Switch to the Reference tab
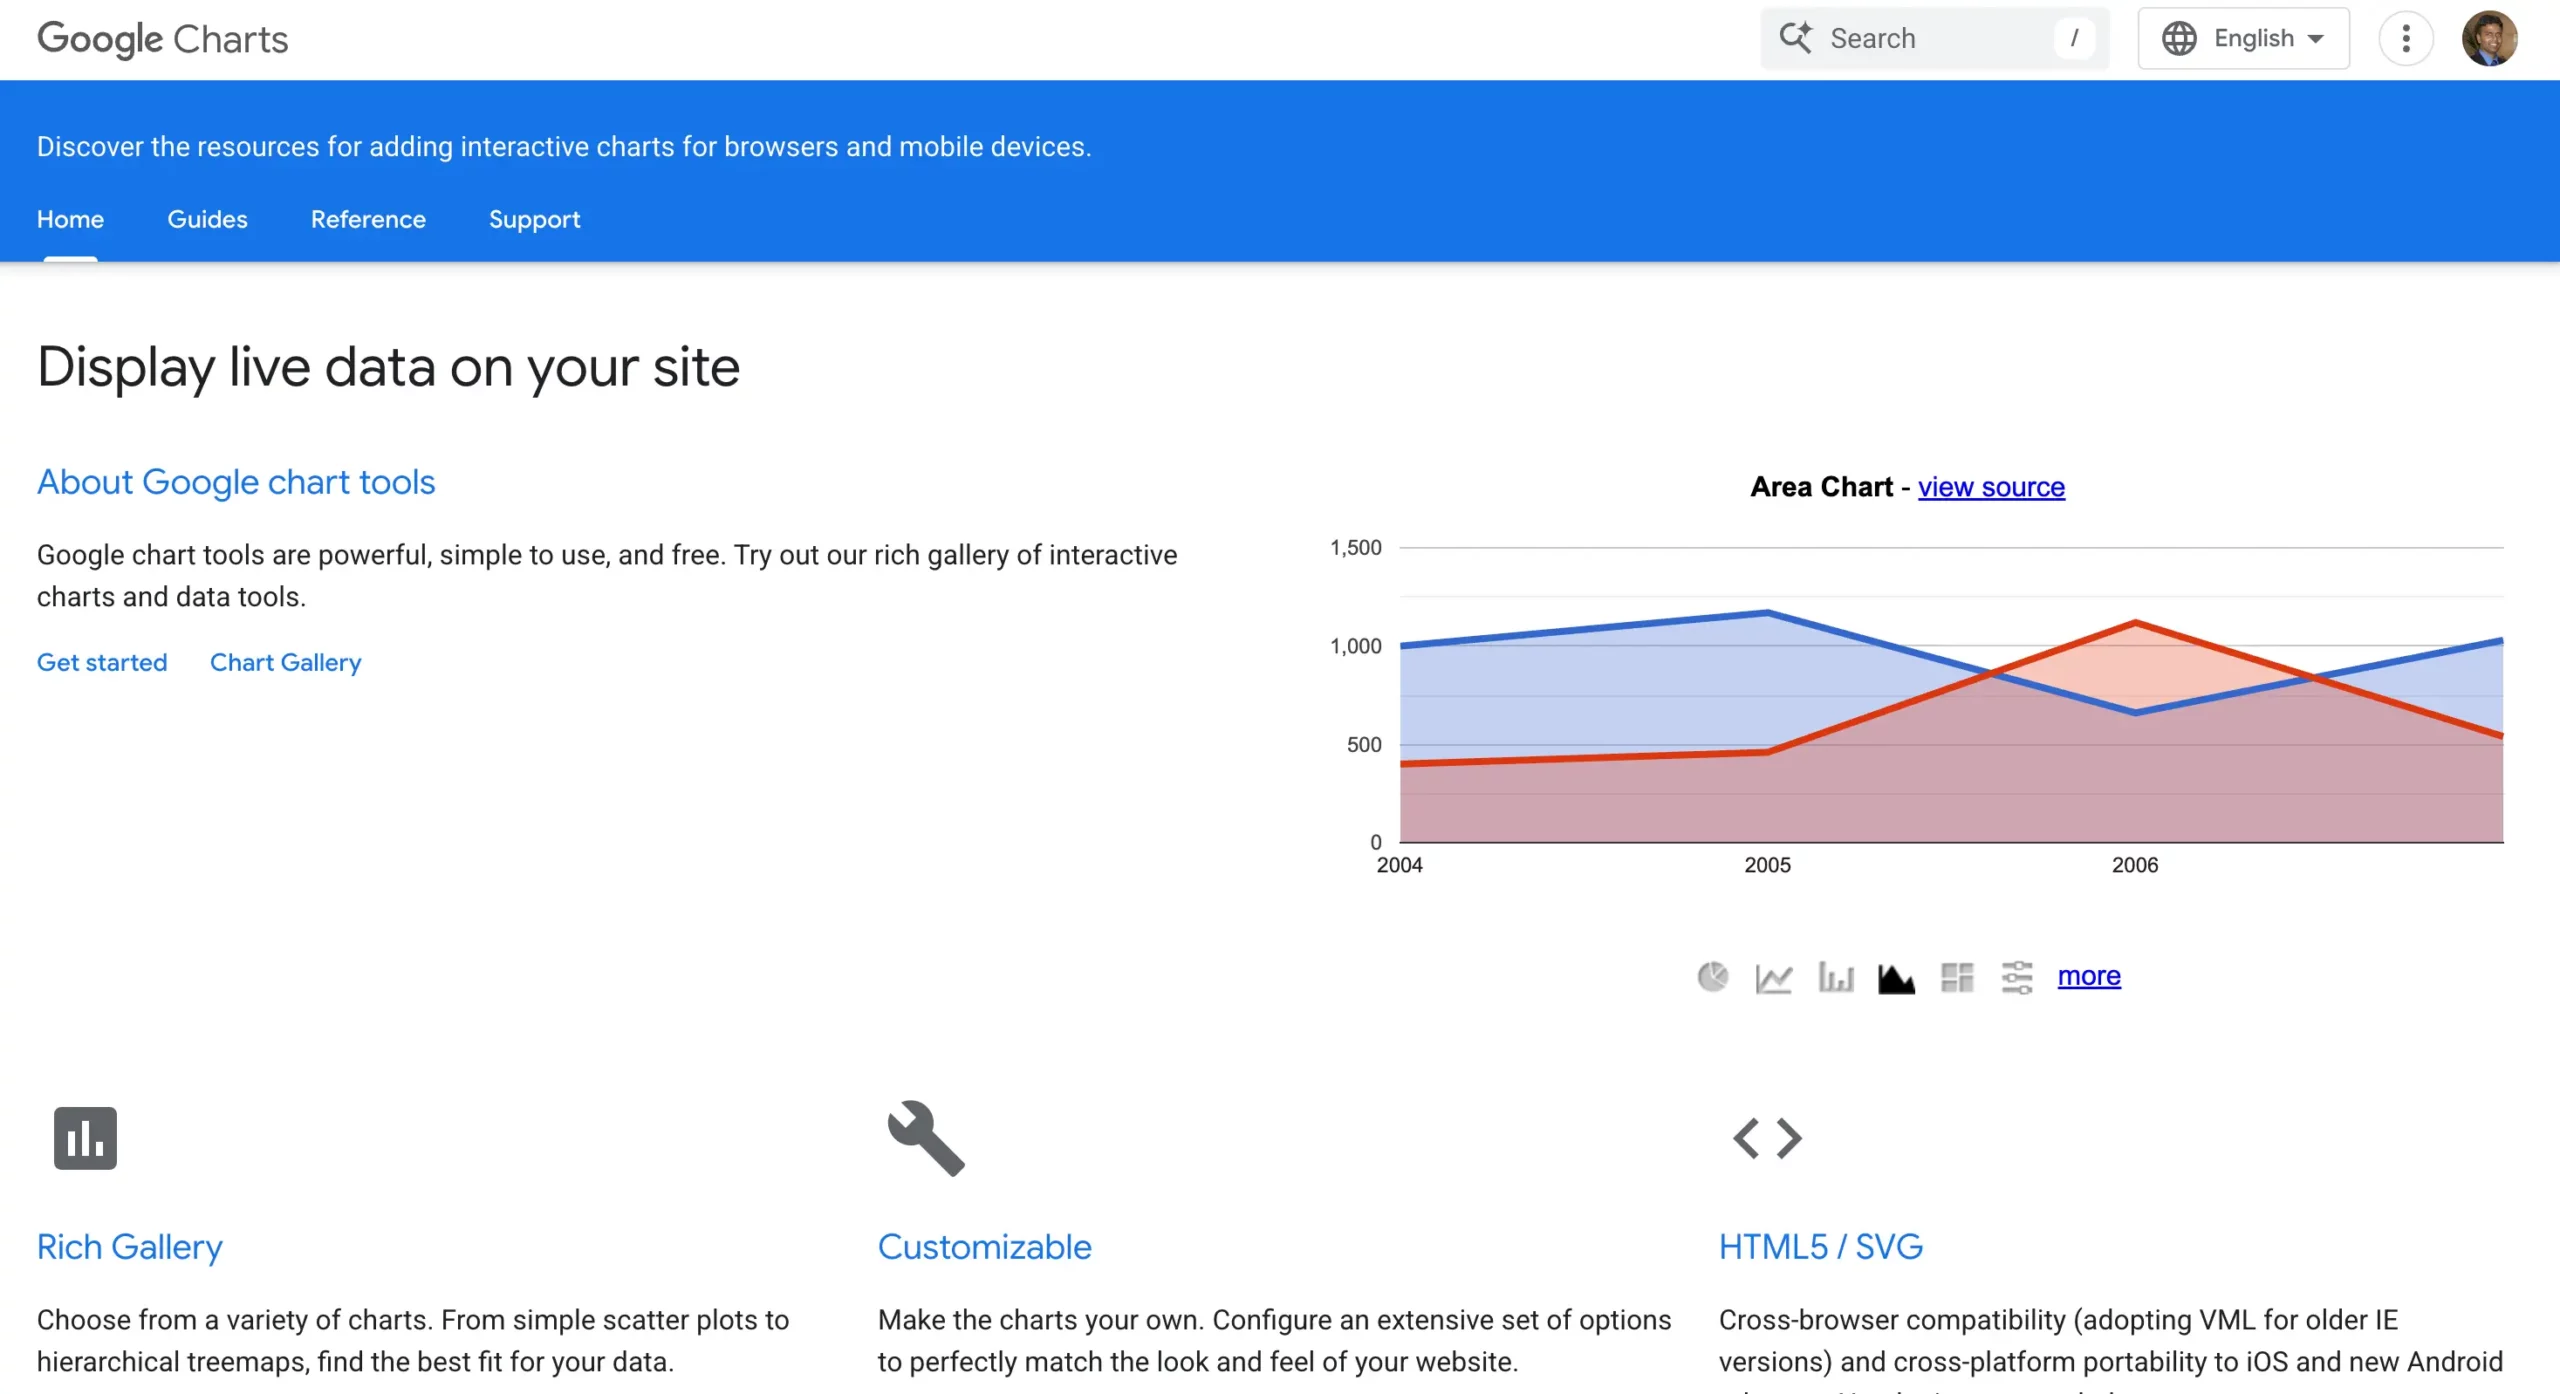 pos(368,219)
